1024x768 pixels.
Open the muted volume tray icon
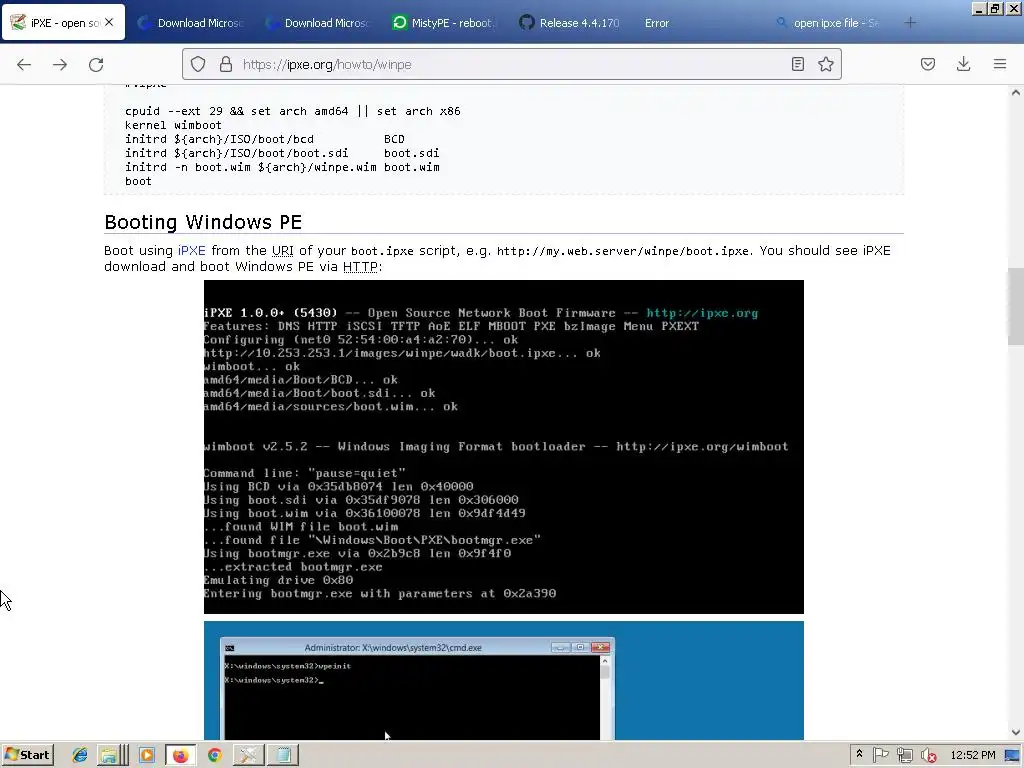929,756
